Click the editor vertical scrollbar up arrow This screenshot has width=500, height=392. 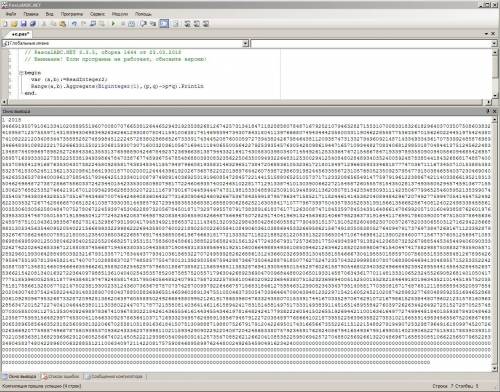[495, 52]
